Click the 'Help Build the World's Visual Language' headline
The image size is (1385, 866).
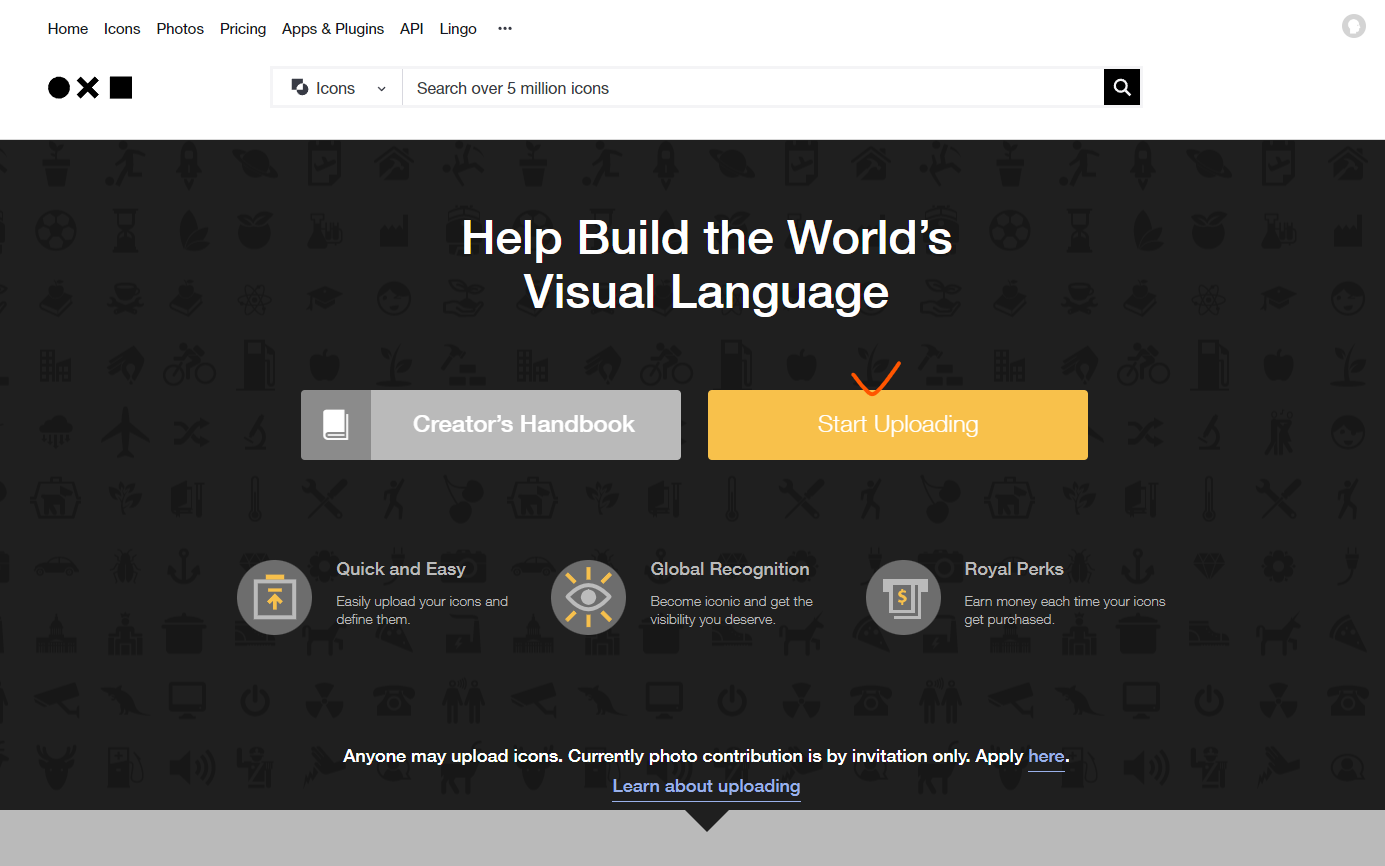tap(707, 265)
